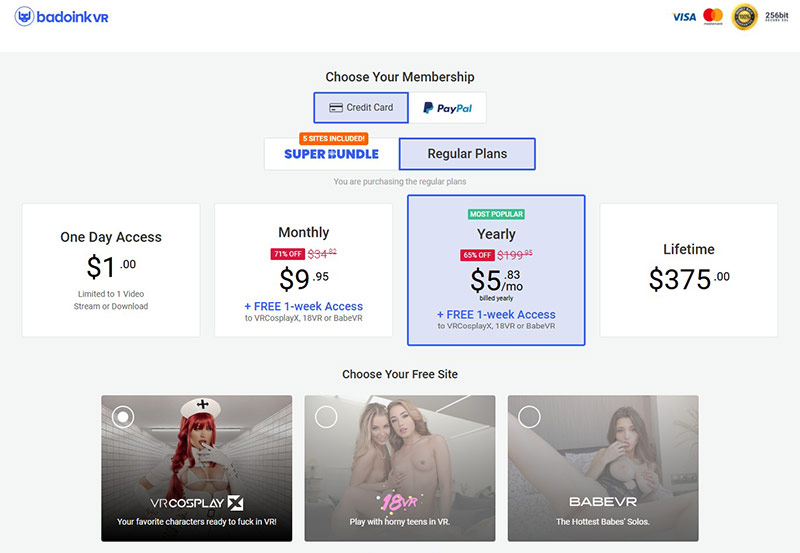Click the Visa card icon
800x553 pixels.
[684, 17]
